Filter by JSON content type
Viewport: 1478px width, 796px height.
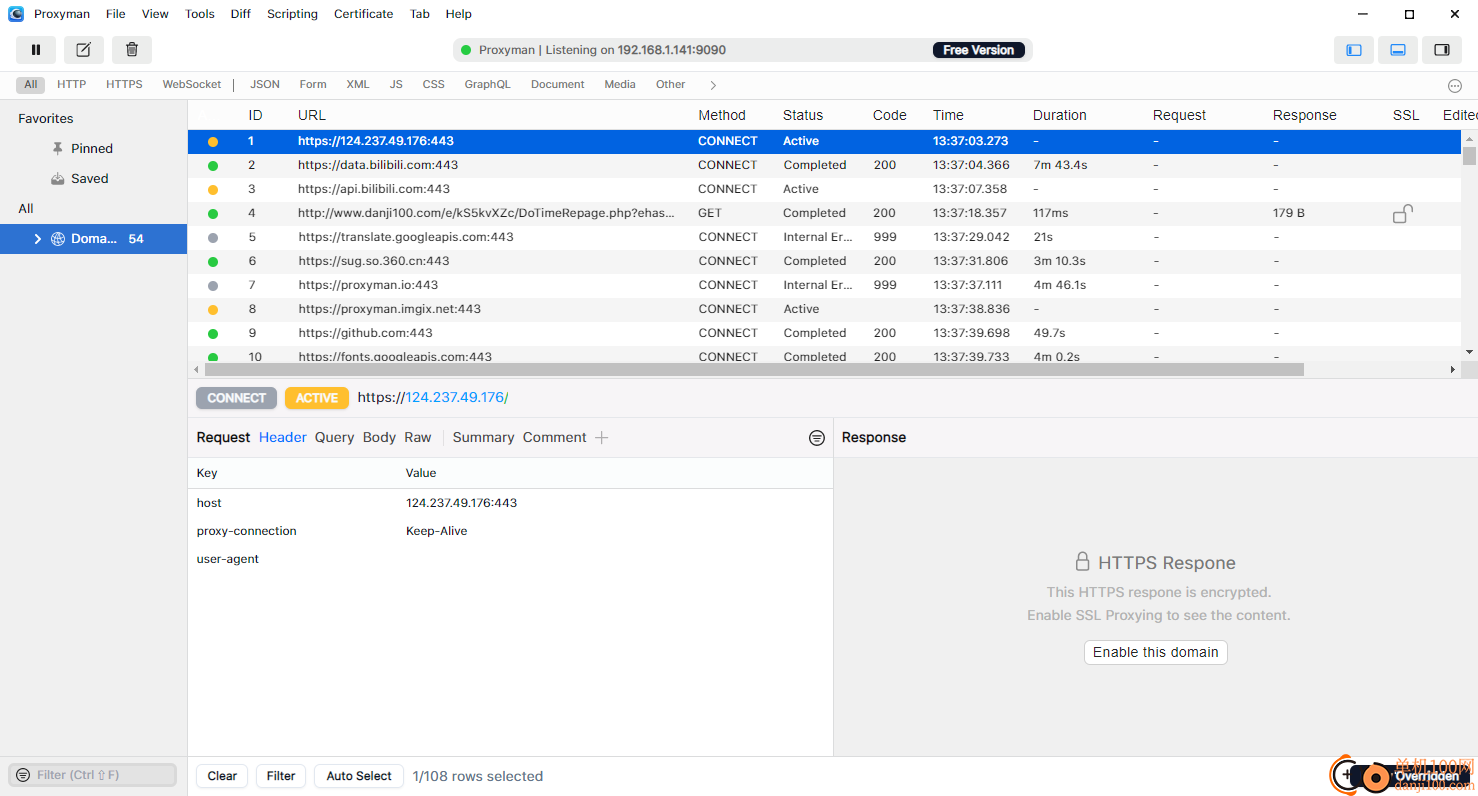click(x=265, y=85)
